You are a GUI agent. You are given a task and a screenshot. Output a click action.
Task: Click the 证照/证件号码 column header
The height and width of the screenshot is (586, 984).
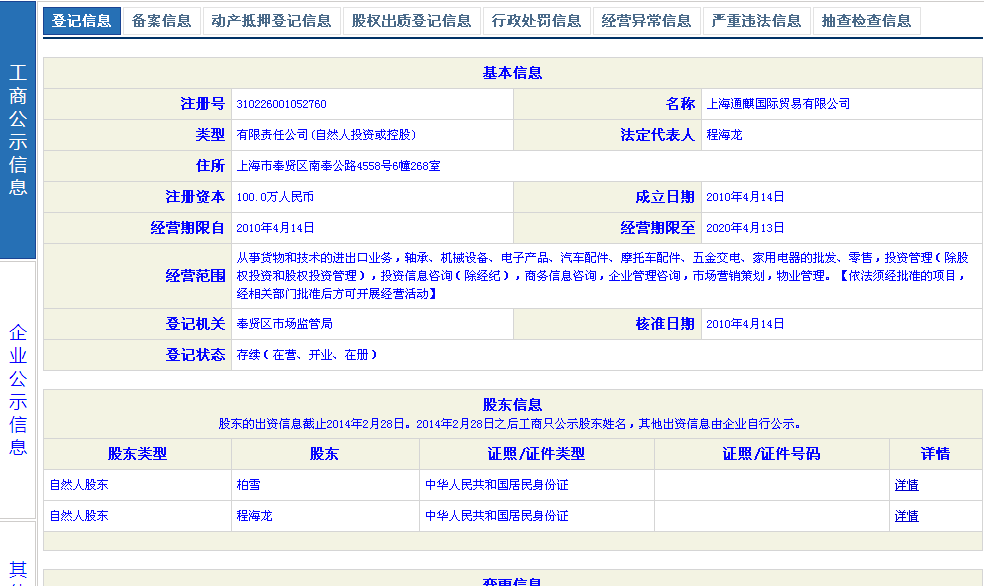click(x=771, y=454)
